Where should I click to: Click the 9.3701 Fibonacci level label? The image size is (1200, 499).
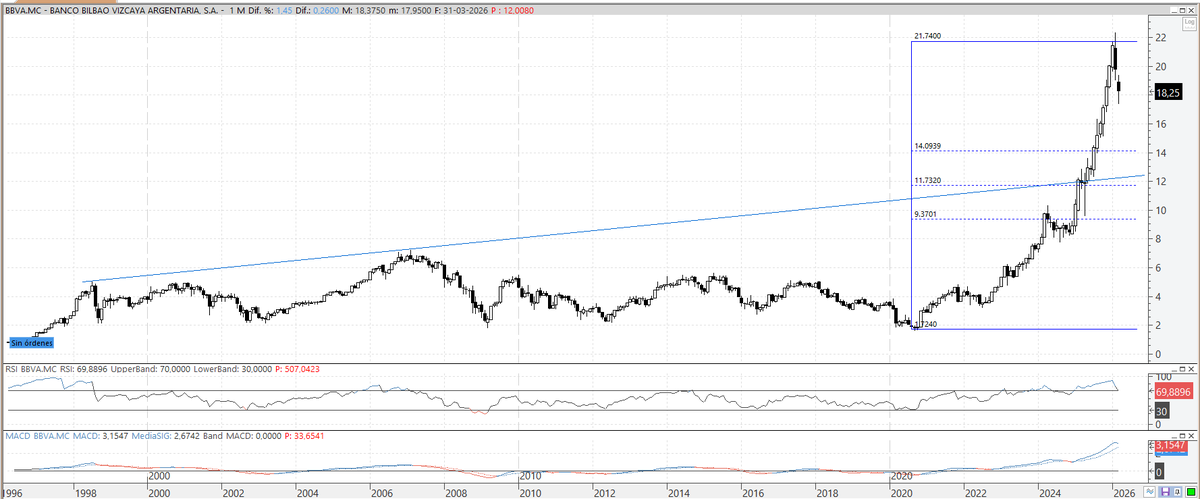(926, 214)
